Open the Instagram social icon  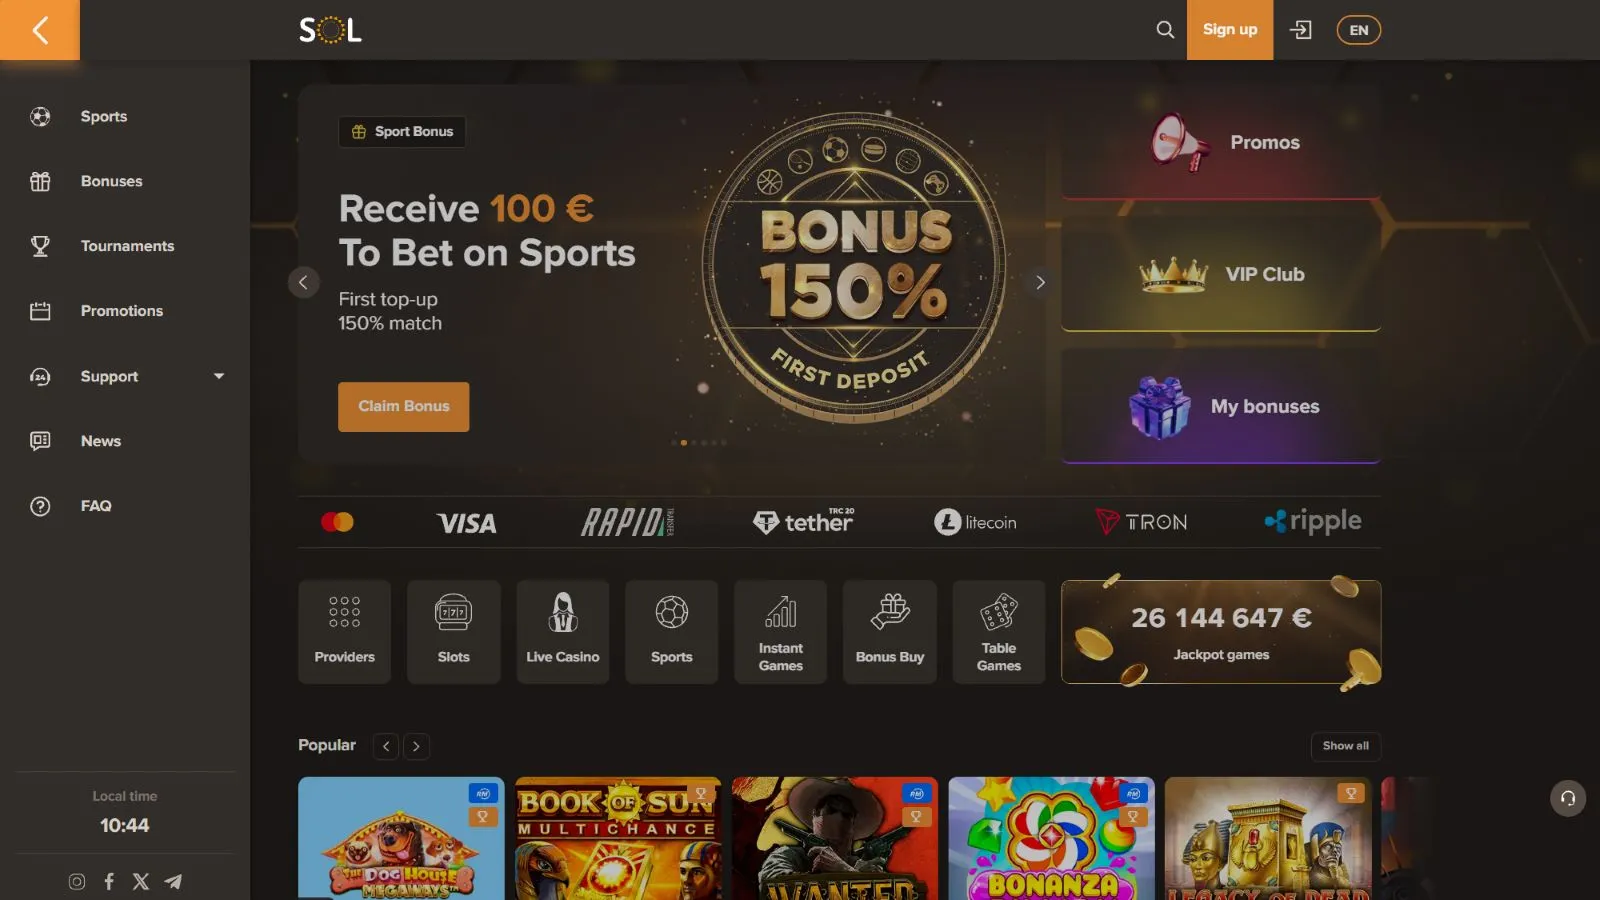pyautogui.click(x=77, y=881)
